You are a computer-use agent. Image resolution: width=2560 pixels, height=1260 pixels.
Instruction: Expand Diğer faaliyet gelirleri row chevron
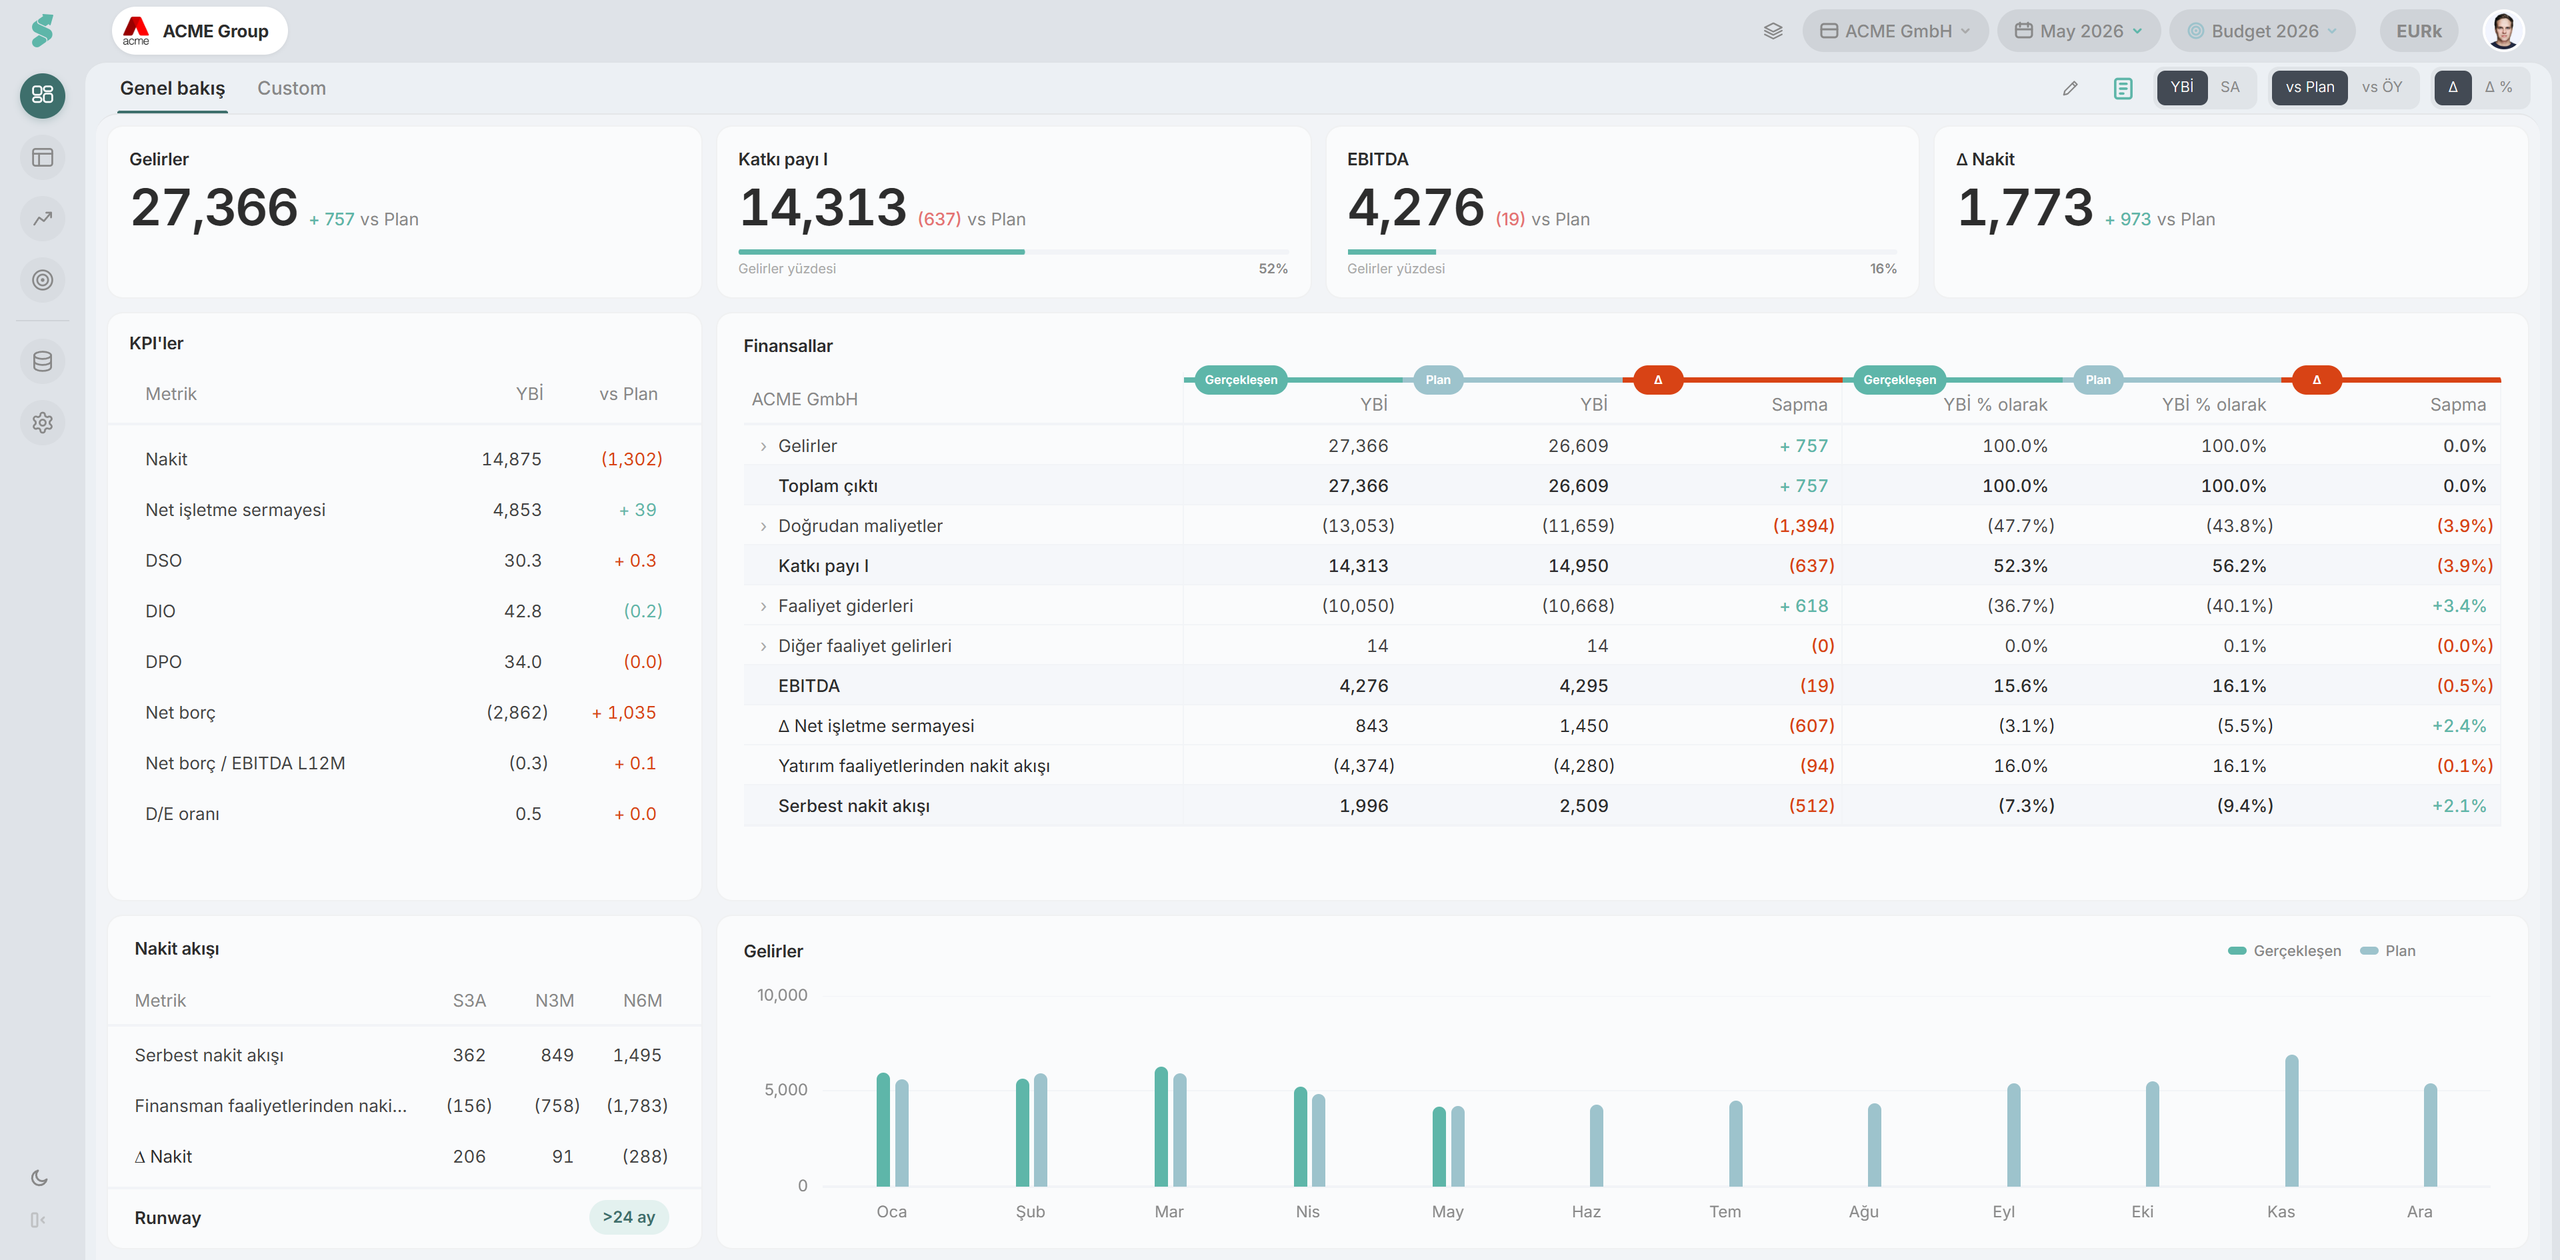click(764, 646)
